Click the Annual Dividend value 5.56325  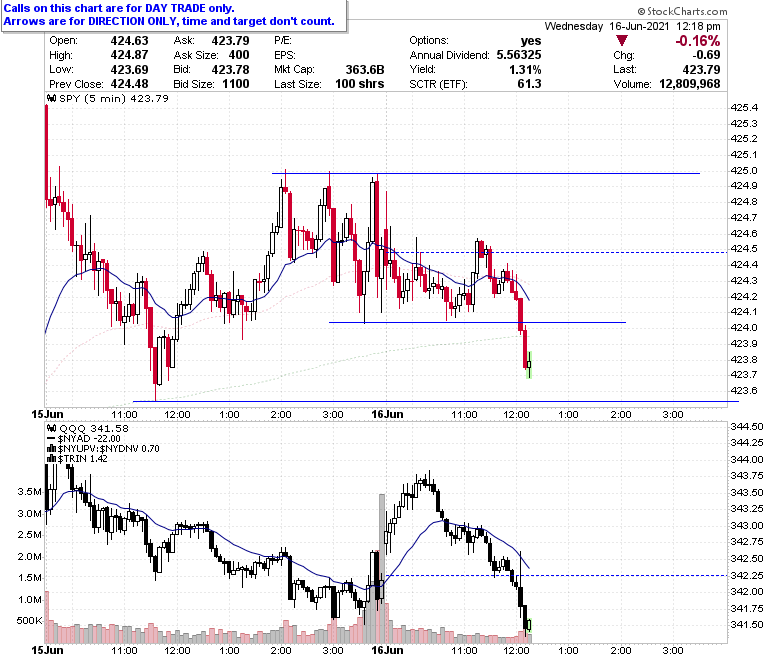coord(519,55)
